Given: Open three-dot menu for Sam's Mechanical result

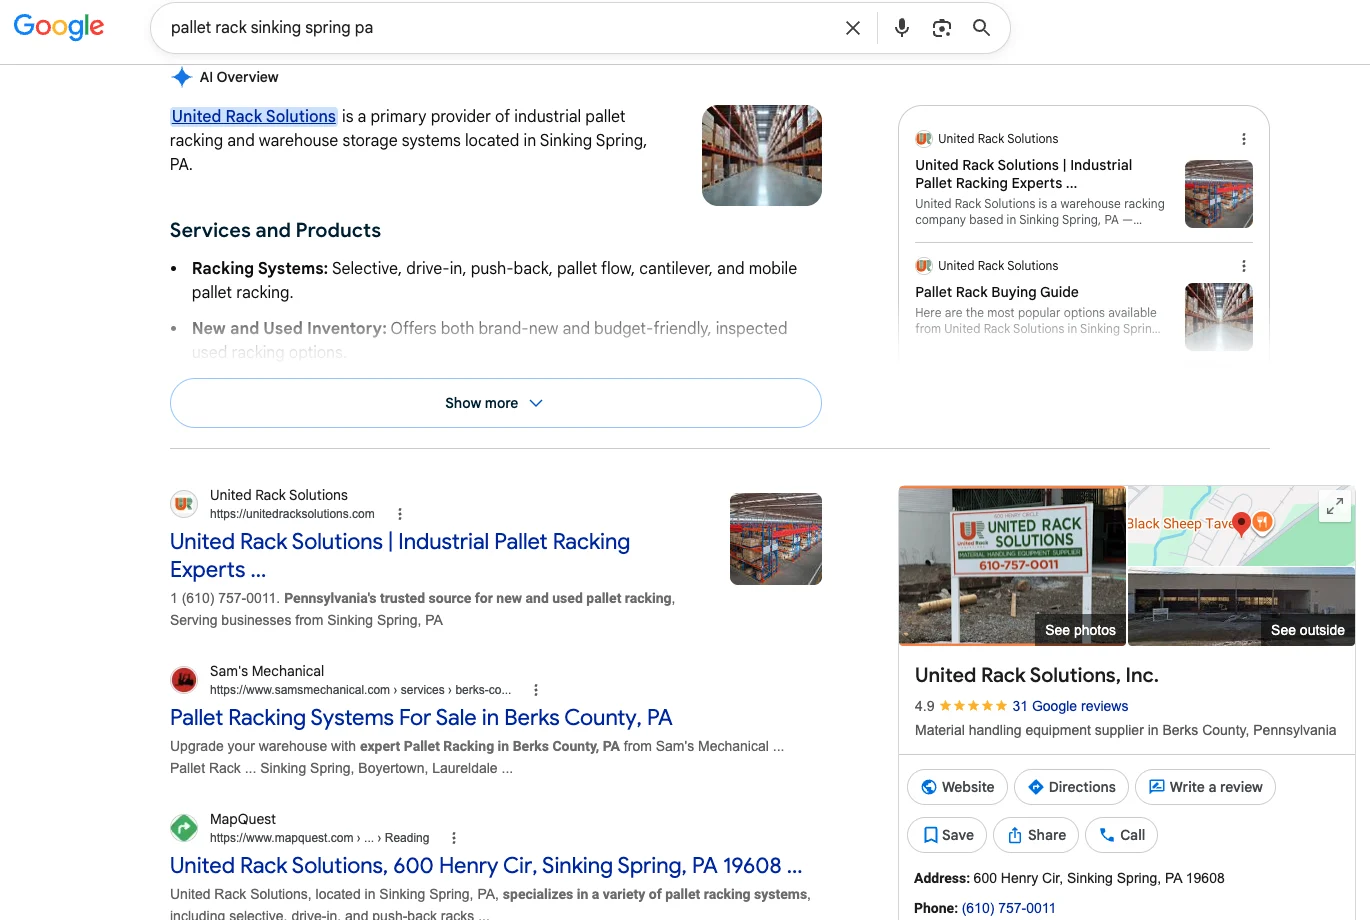Looking at the screenshot, I should [x=536, y=690].
